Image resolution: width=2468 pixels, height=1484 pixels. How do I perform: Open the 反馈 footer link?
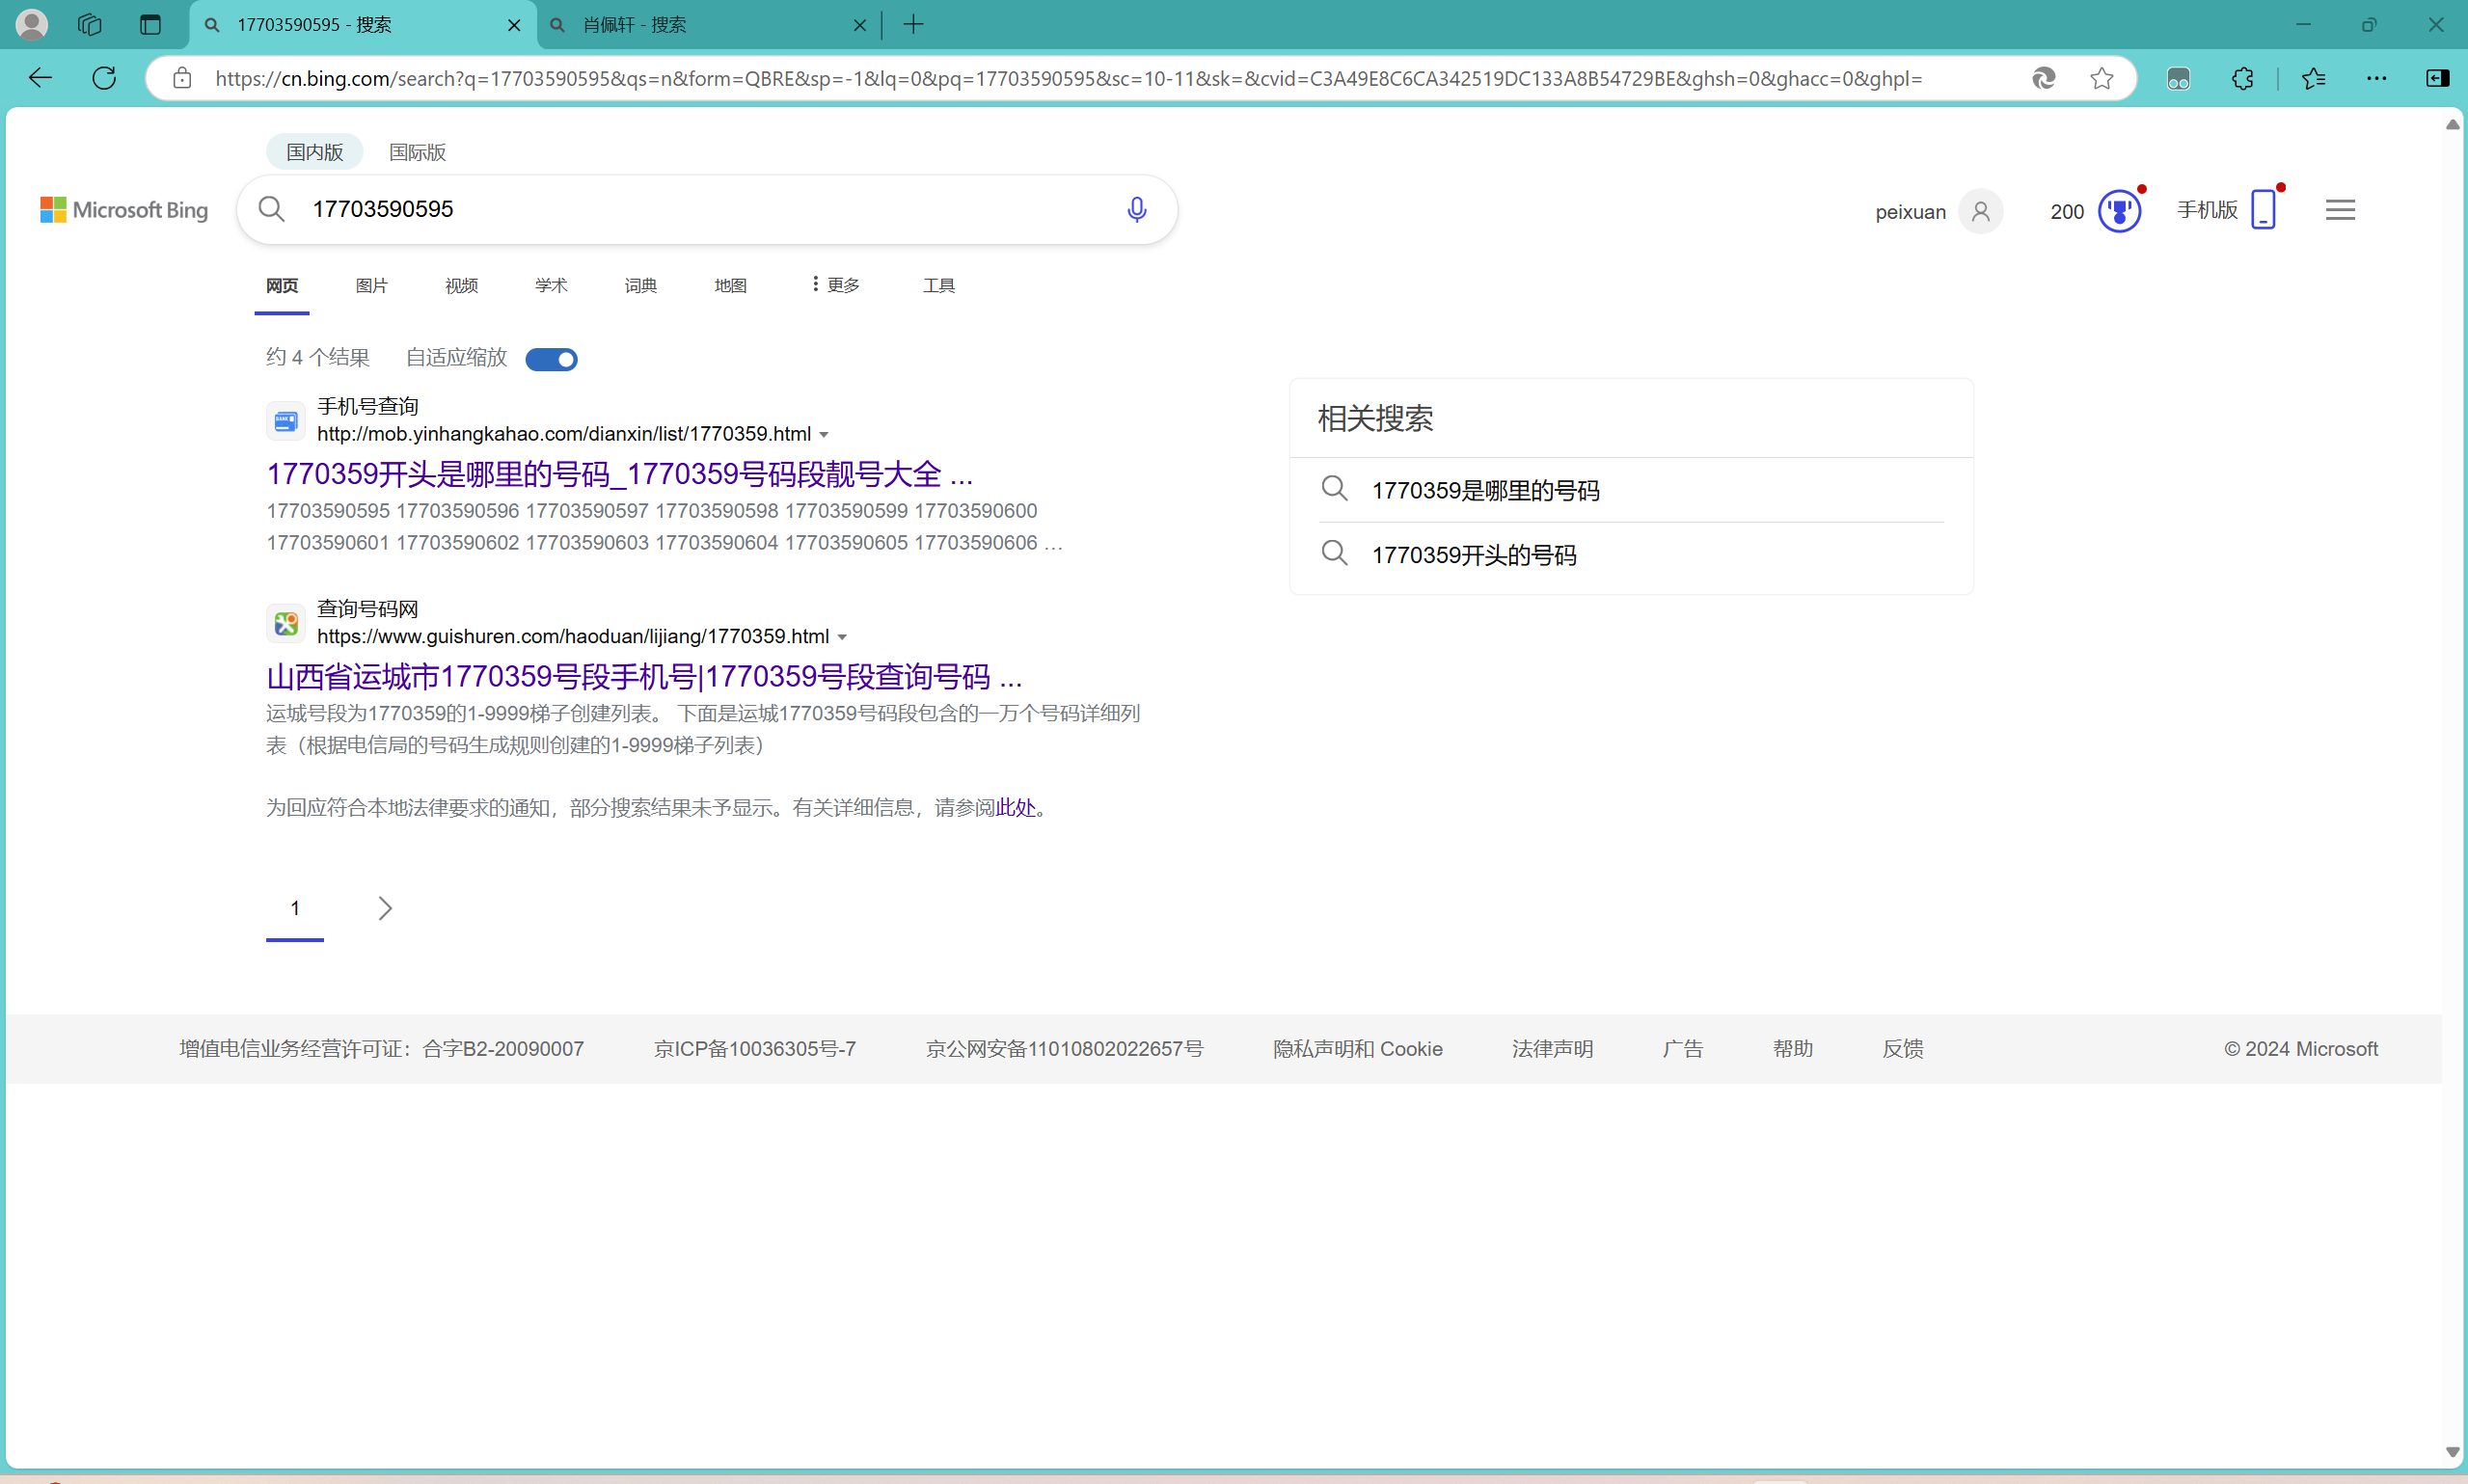1903,1049
